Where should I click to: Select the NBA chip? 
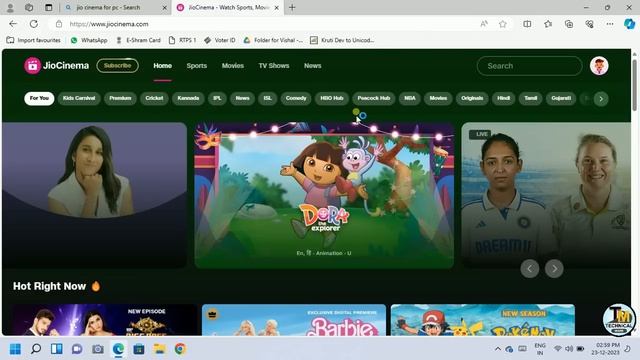pos(410,98)
